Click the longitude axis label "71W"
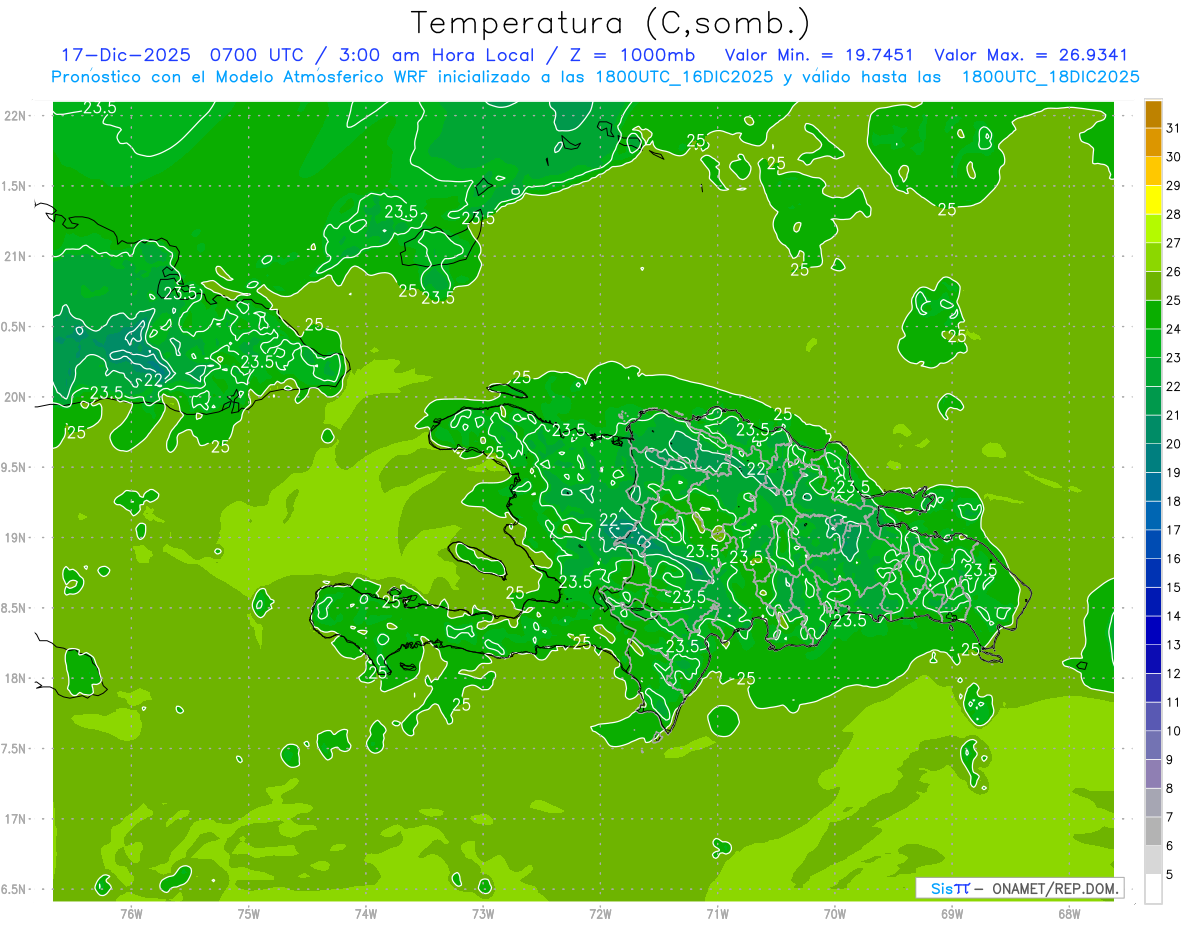 point(717,913)
